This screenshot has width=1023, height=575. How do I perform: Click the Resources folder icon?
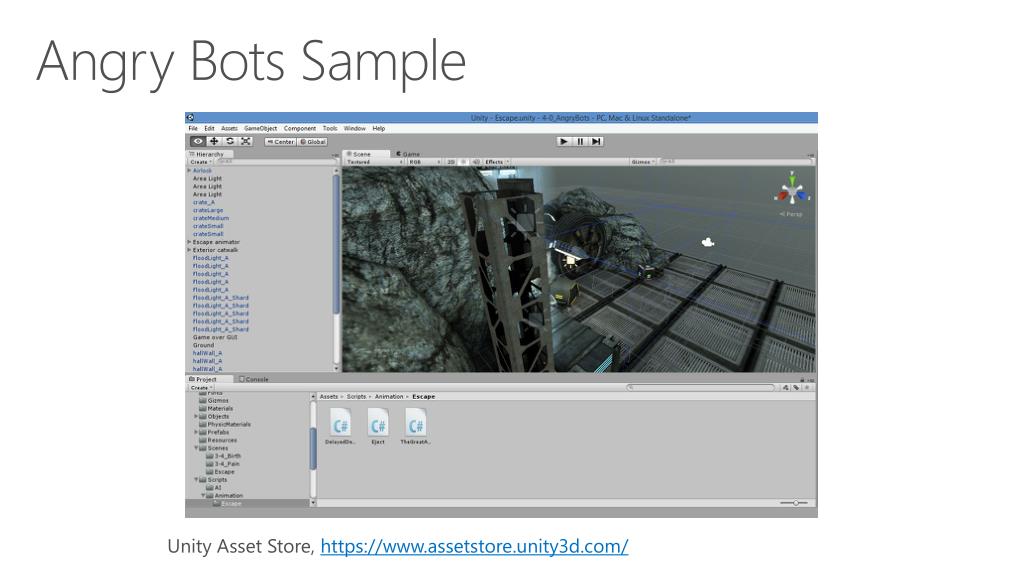203,440
